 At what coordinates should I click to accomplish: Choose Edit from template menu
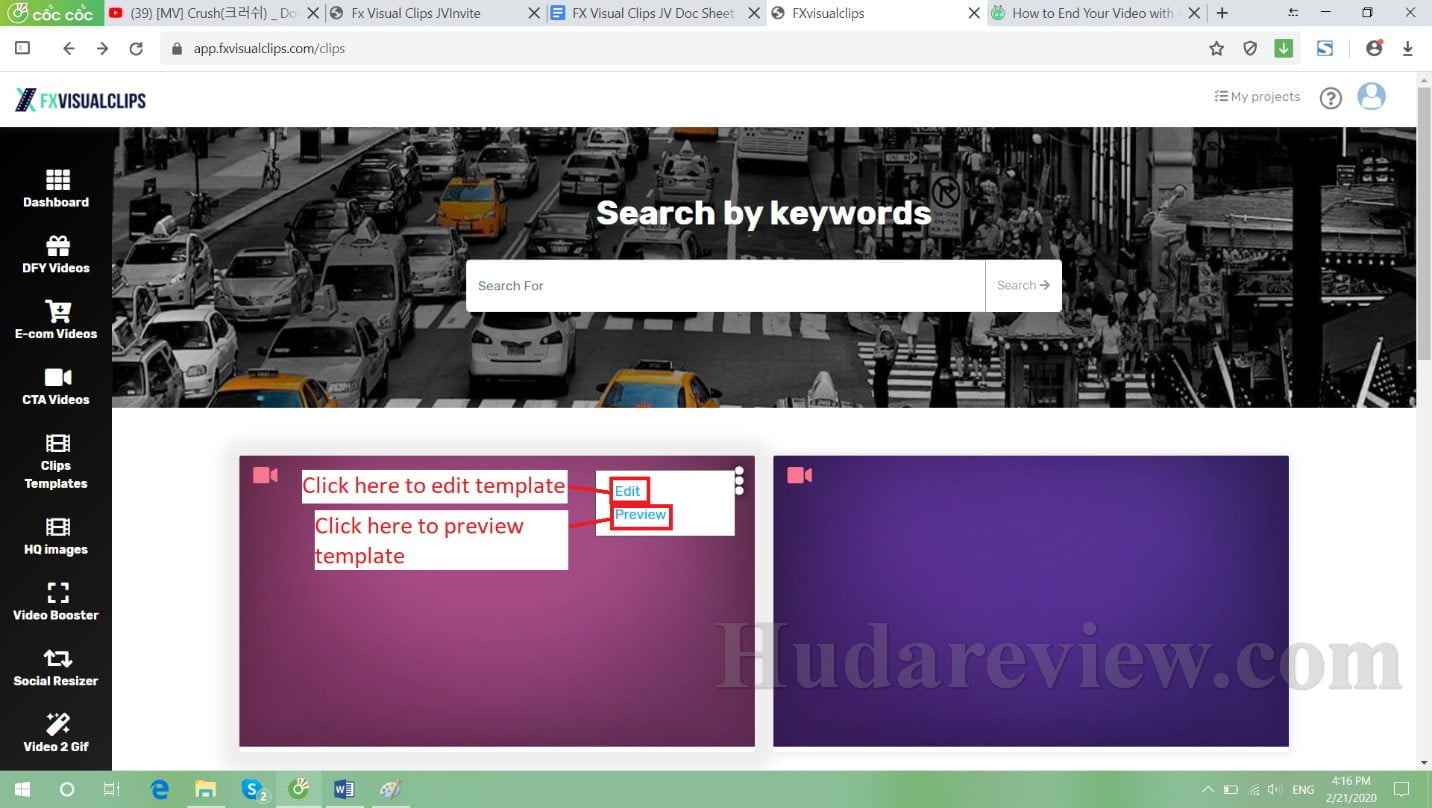[x=627, y=491]
